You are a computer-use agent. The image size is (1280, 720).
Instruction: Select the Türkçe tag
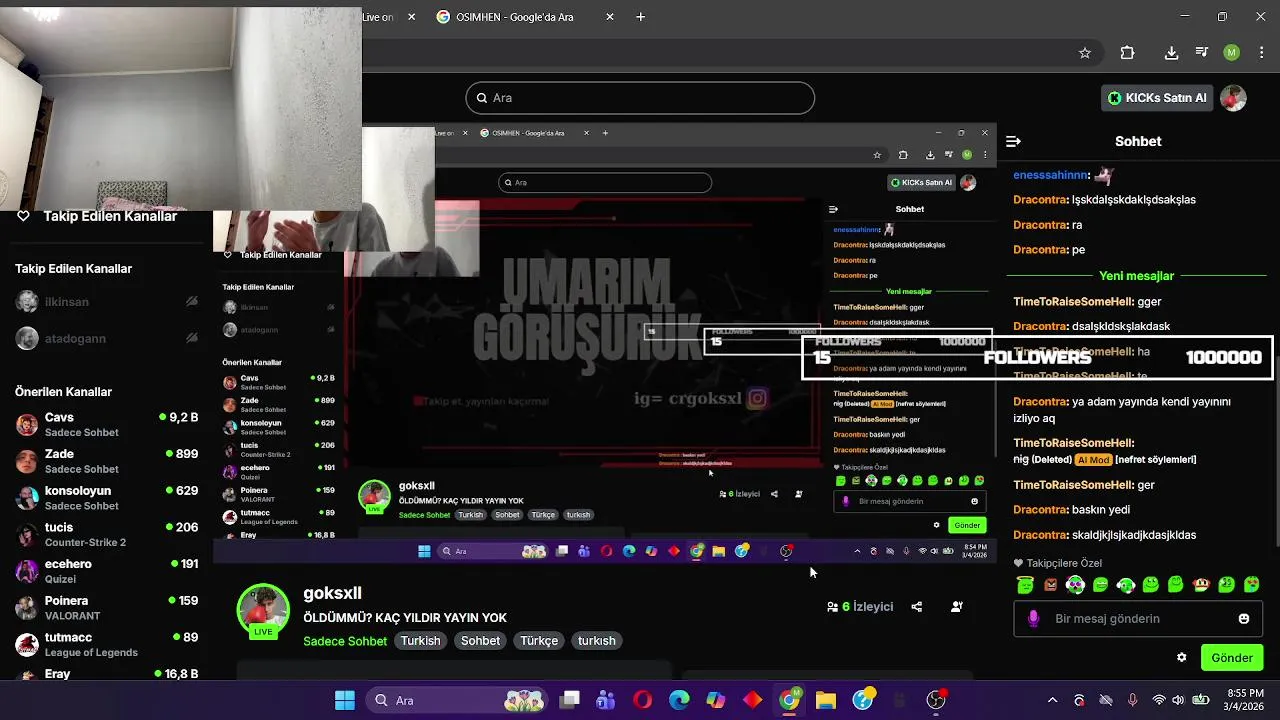pos(539,641)
